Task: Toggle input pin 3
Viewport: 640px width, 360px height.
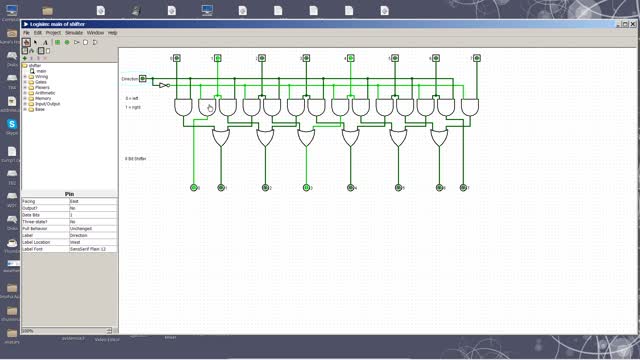Action: pos(306,58)
